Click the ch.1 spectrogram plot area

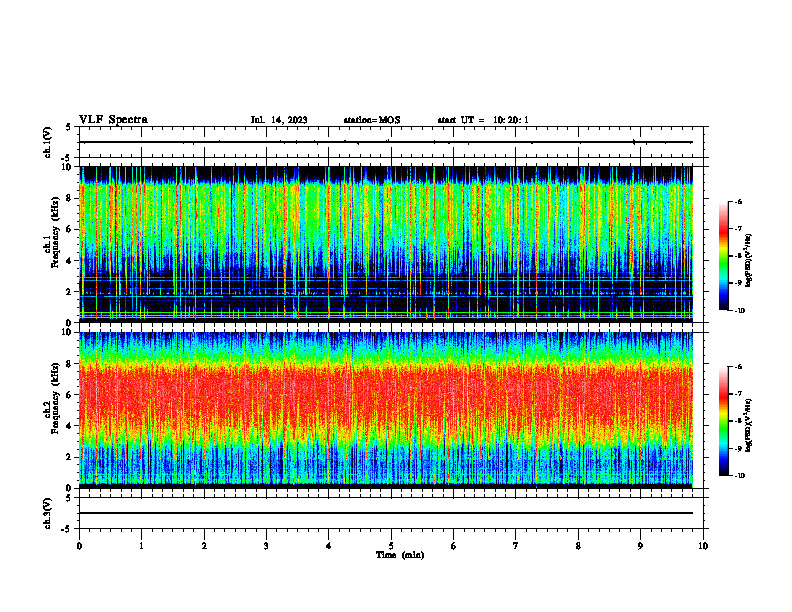(x=385, y=244)
